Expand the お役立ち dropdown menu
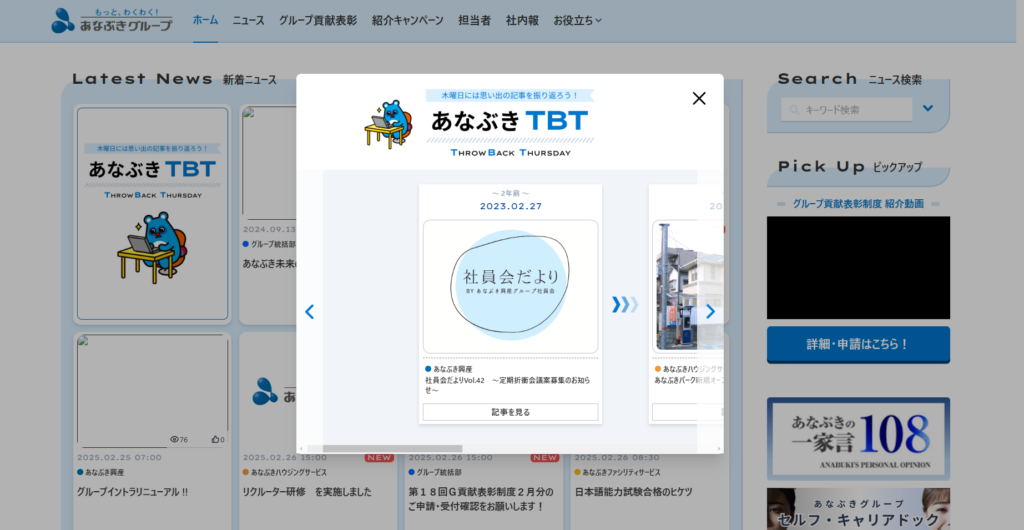Screen dimensions: 1024x530 (x=577, y=20)
